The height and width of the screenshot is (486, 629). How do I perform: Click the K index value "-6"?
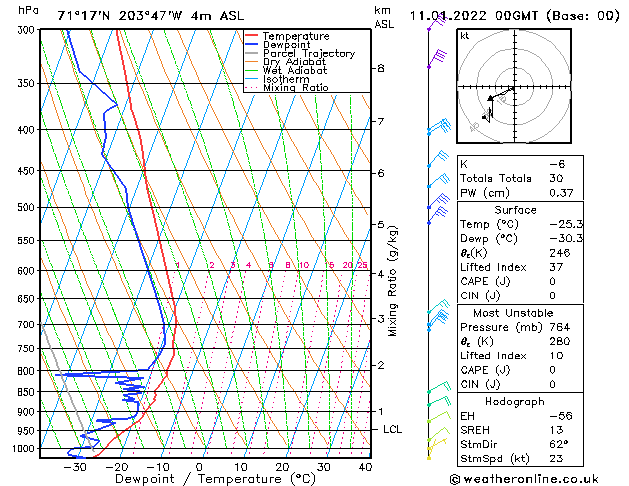point(557,164)
